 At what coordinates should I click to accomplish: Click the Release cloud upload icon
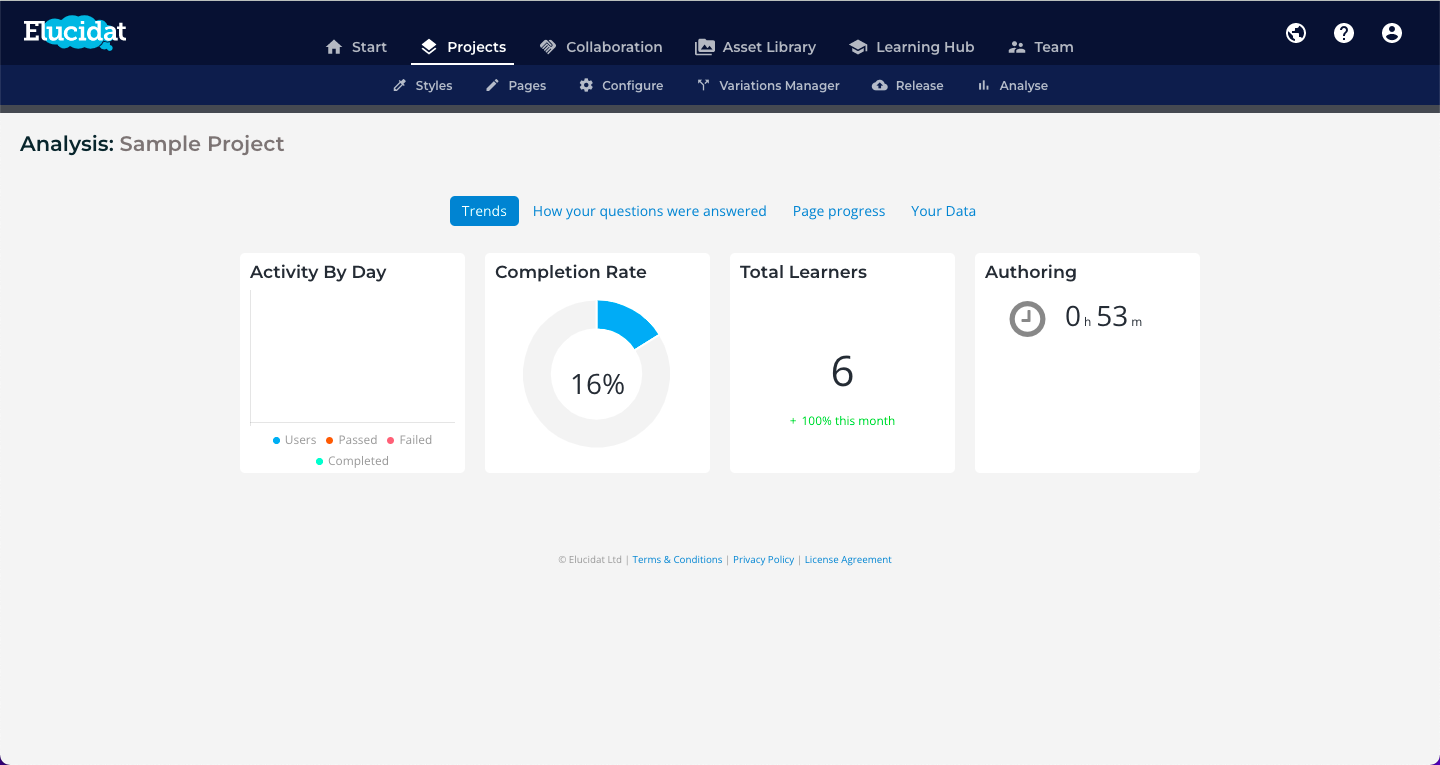click(880, 86)
